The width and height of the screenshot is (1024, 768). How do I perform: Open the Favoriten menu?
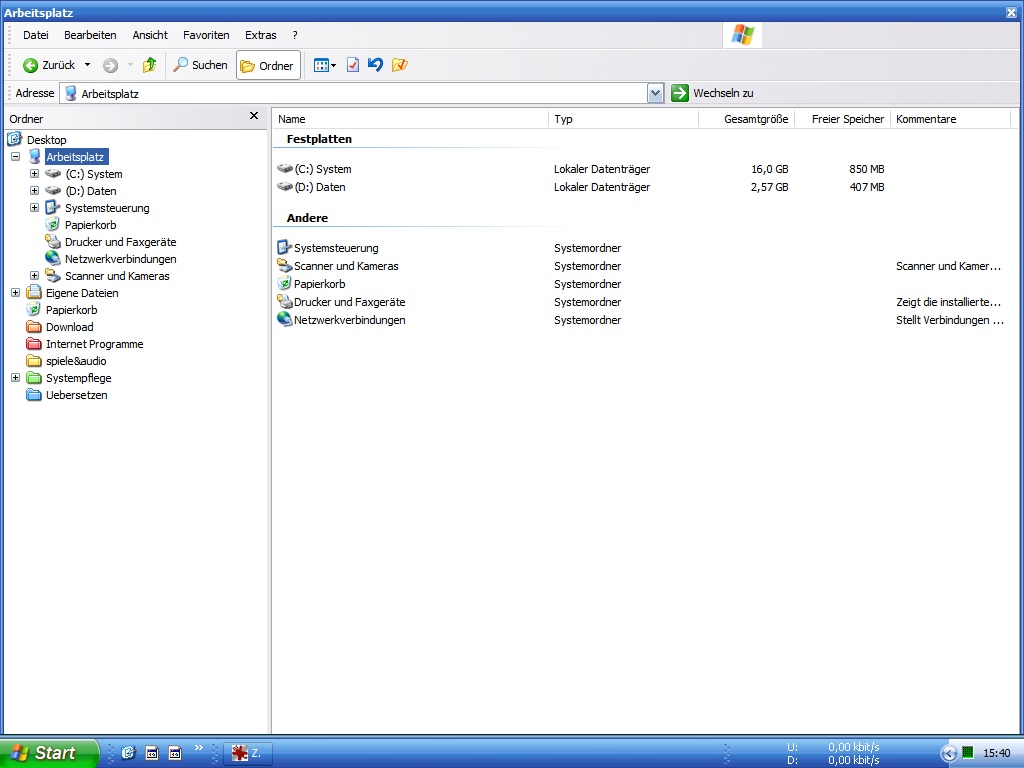pyautogui.click(x=206, y=35)
